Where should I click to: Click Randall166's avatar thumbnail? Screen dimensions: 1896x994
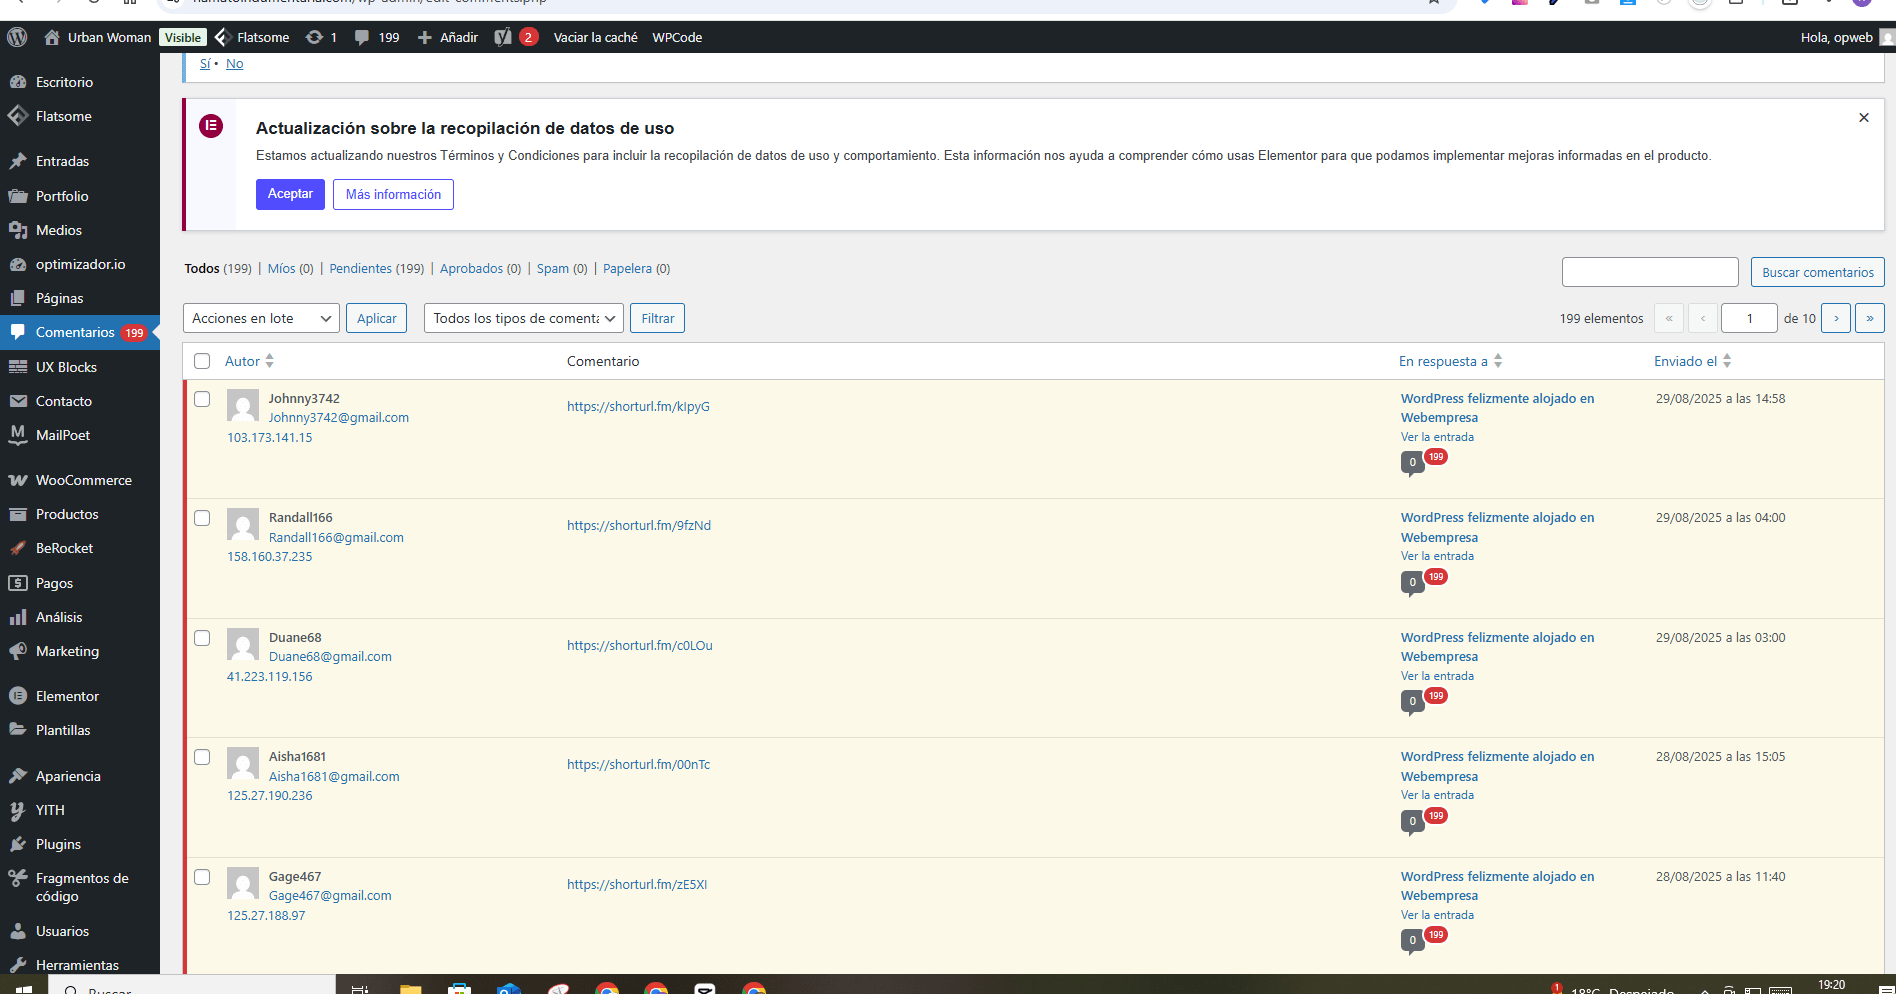pos(243,525)
